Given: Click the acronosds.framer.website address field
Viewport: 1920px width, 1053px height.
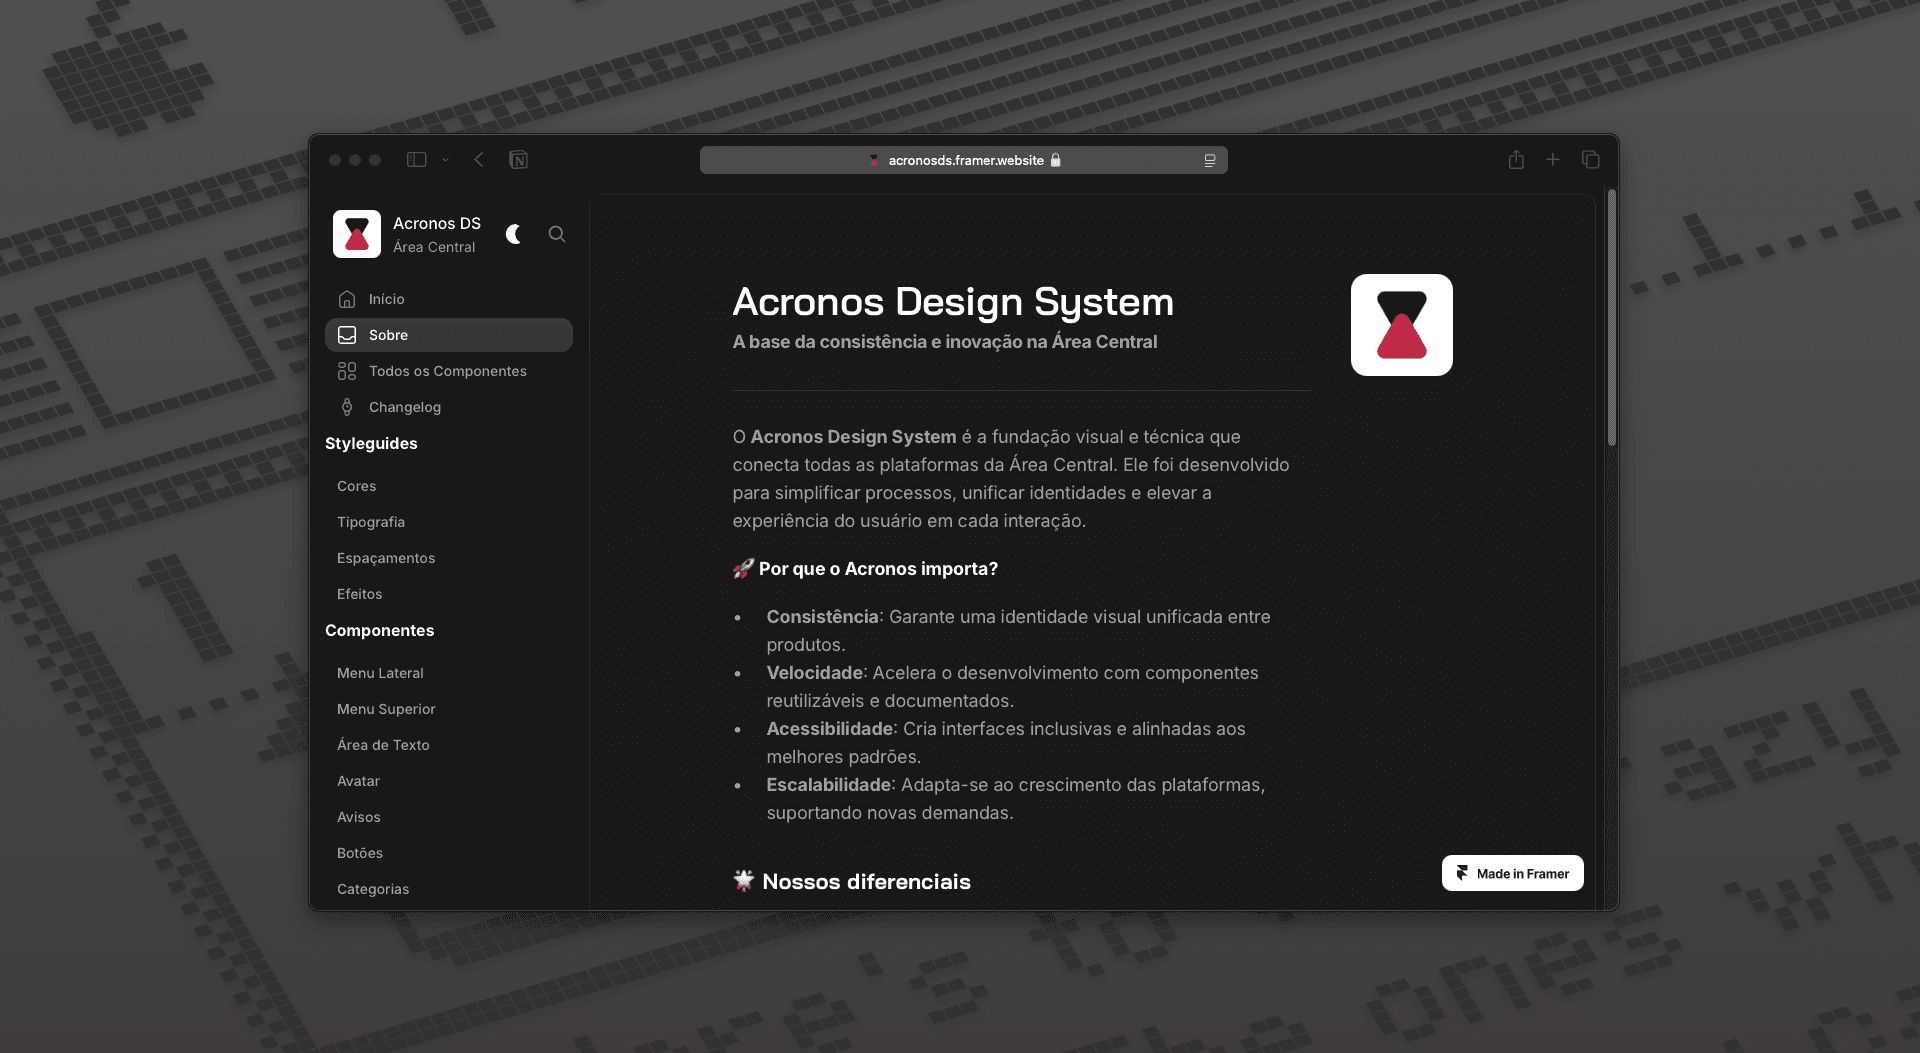Looking at the screenshot, I should coord(964,160).
